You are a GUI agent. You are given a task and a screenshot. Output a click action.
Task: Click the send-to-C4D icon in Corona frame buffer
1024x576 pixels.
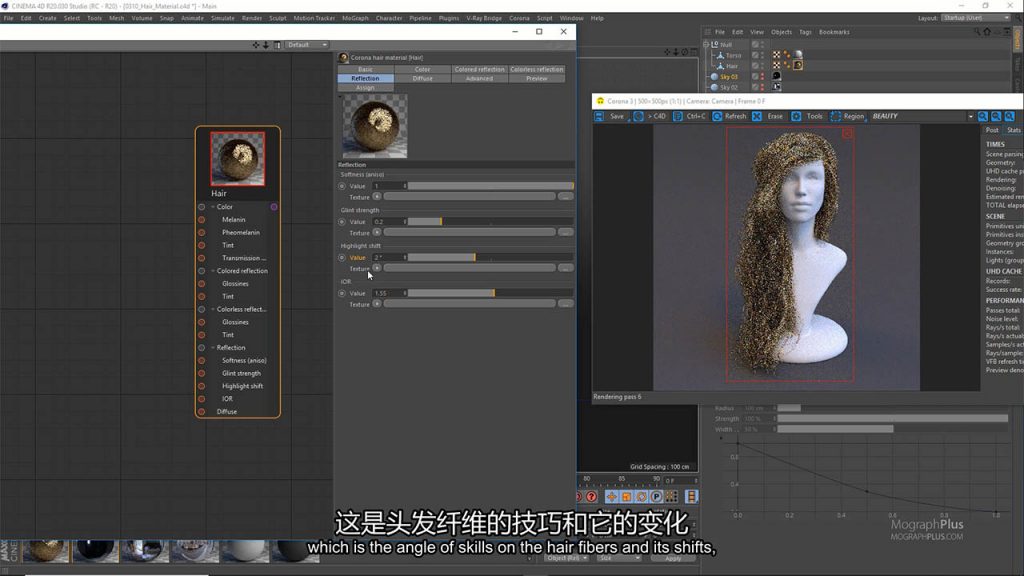638,116
